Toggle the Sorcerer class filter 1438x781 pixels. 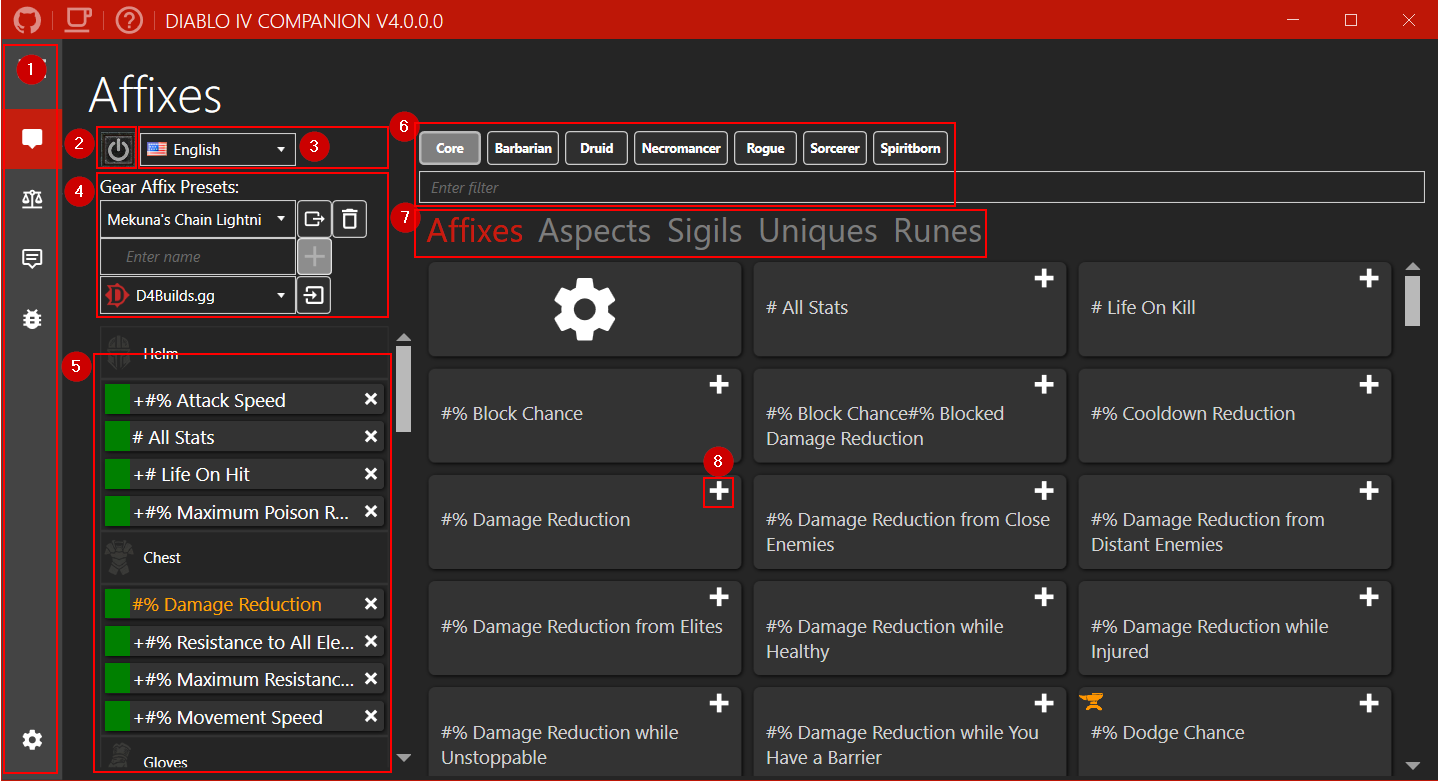click(835, 148)
